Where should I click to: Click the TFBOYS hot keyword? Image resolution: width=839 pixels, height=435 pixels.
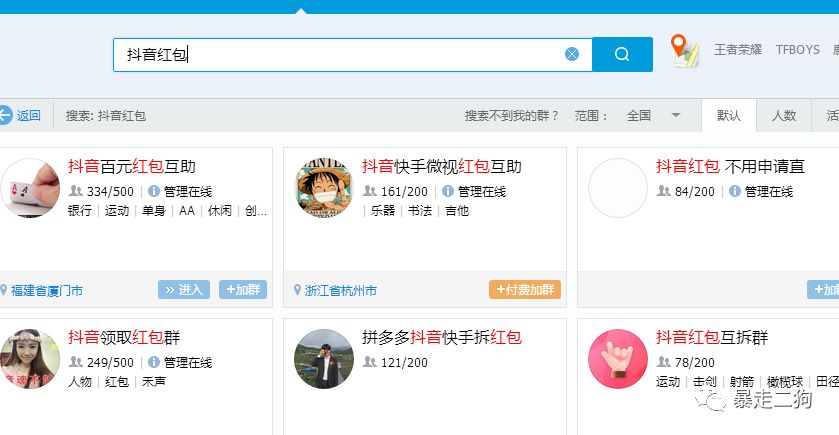point(798,50)
